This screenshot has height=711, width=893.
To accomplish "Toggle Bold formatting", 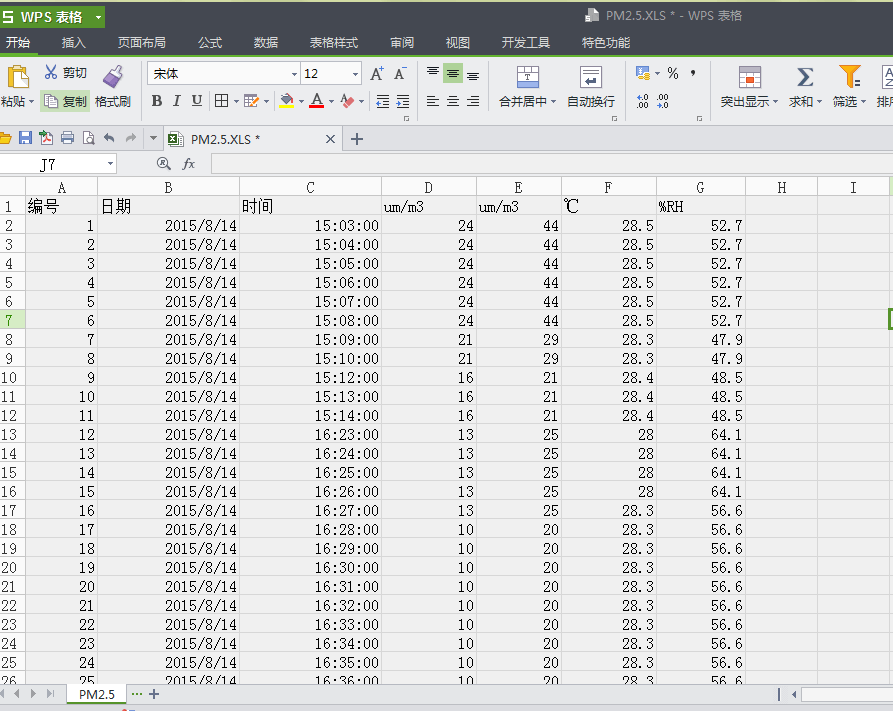I will point(157,101).
